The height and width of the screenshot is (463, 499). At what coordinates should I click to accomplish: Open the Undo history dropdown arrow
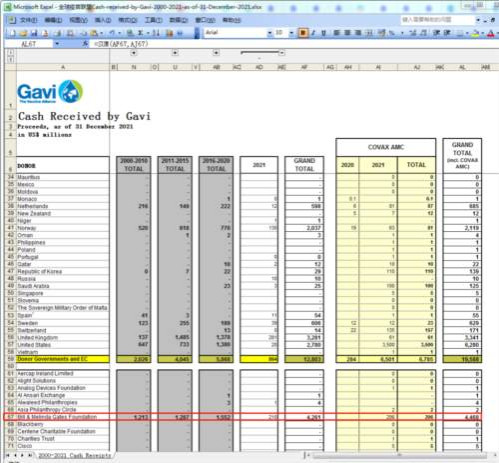pyautogui.click(x=119, y=33)
